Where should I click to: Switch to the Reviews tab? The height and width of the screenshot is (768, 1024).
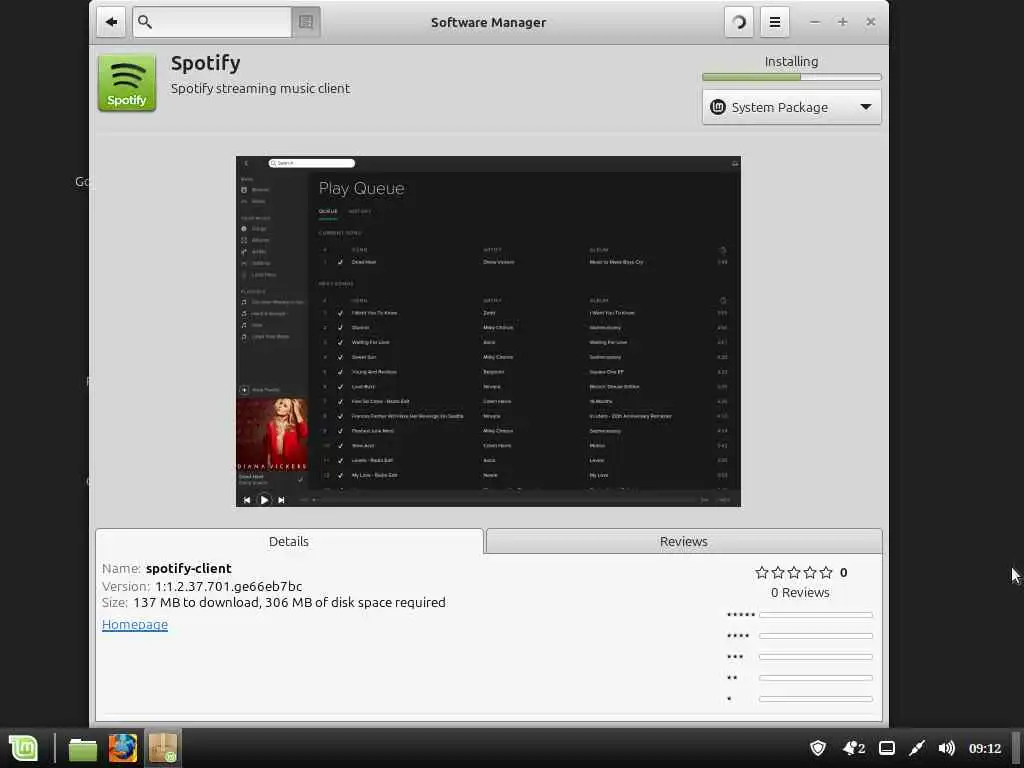point(684,541)
